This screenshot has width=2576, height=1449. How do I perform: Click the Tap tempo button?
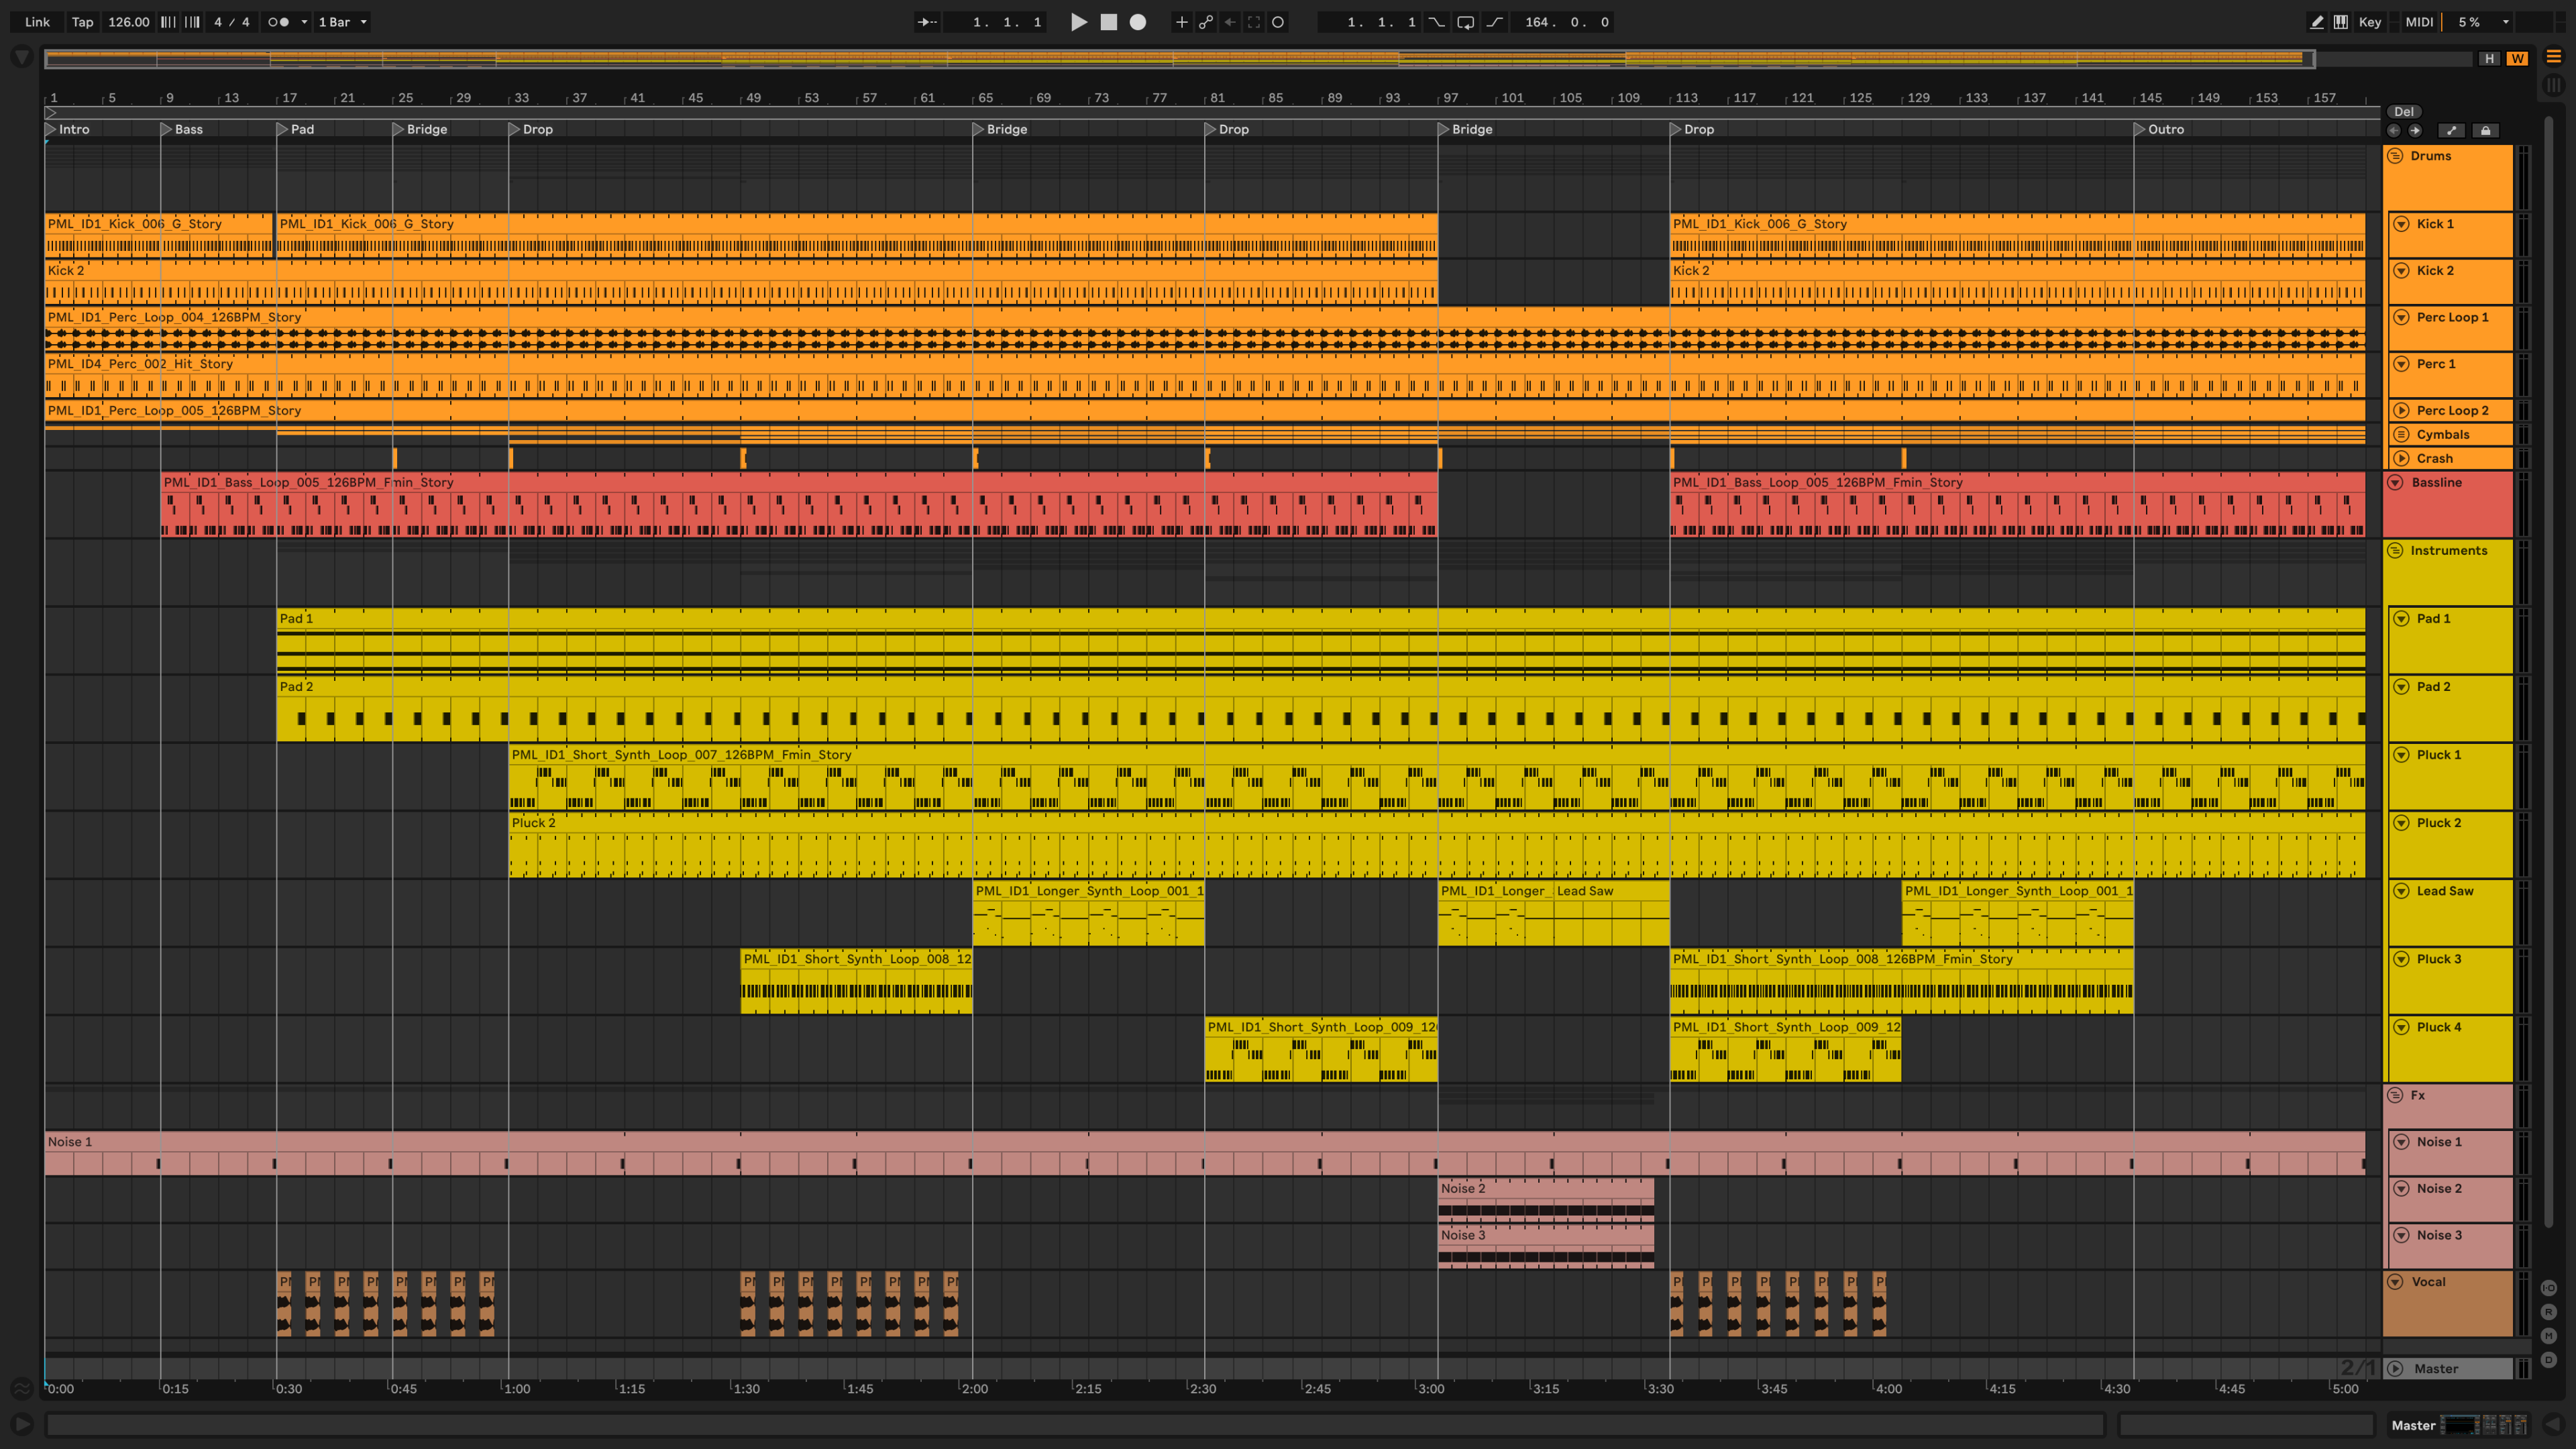83,22
